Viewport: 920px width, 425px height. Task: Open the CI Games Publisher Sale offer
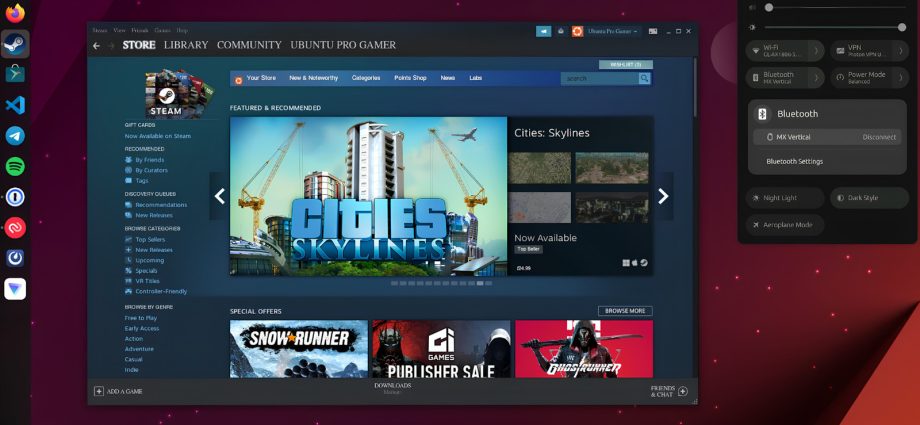click(441, 349)
